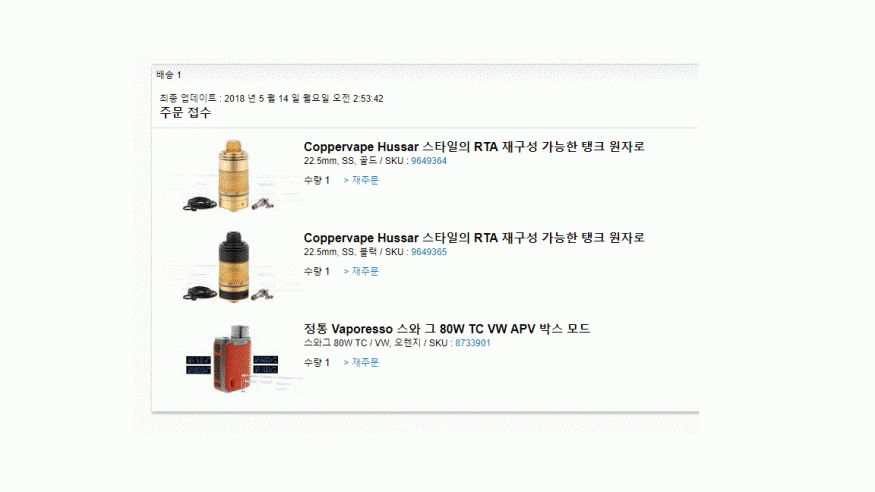Open the Vaporesso 80W TC VW APV title
The height and width of the screenshot is (492, 875).
[x=446, y=329]
